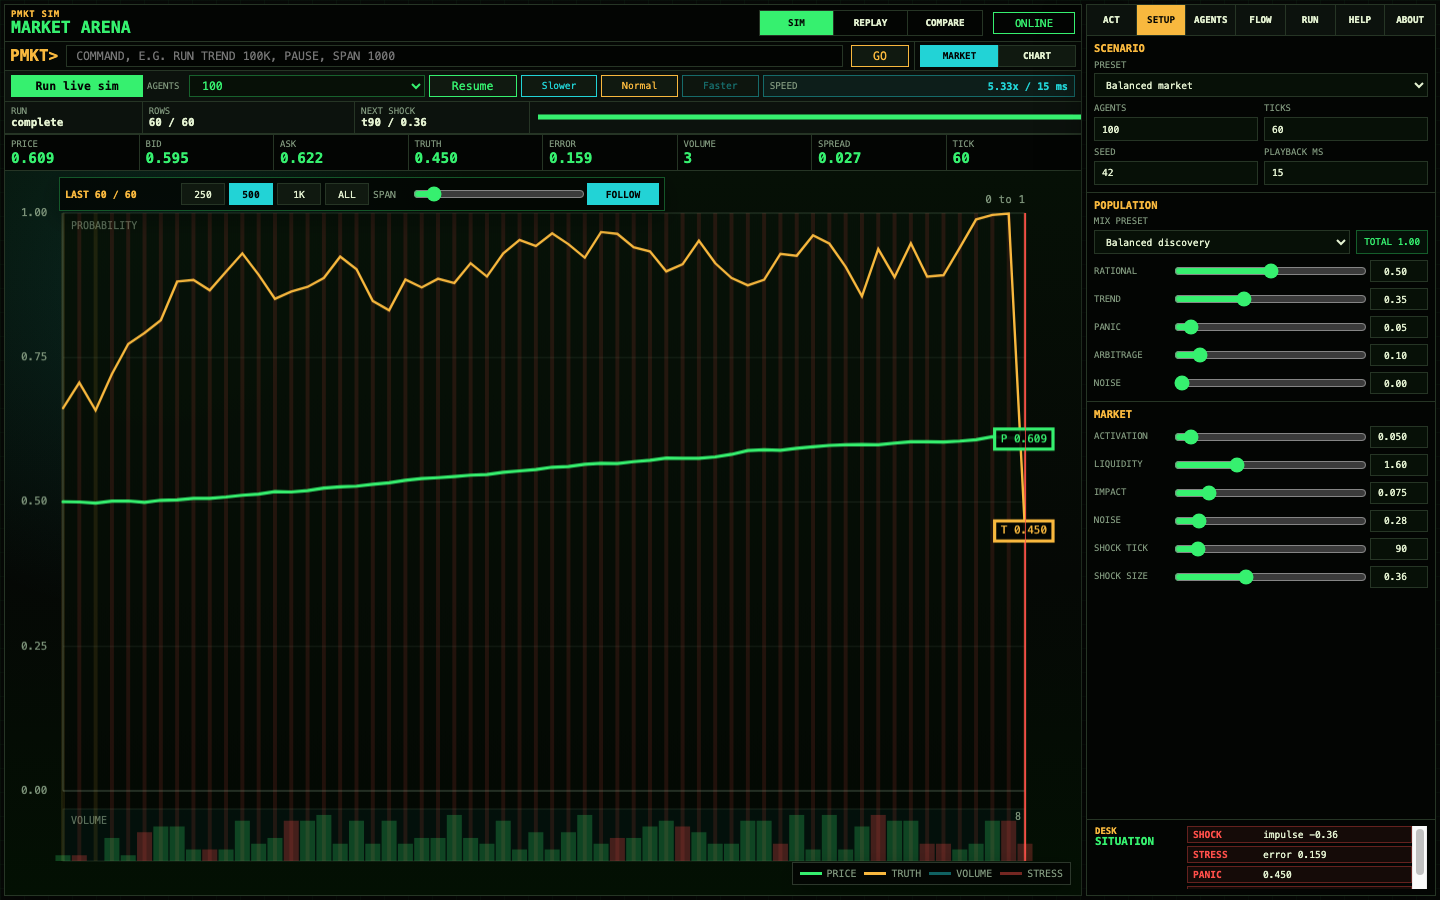Click the SHOCK impulse situation row
Viewport: 1440px width, 900px height.
click(x=1299, y=835)
